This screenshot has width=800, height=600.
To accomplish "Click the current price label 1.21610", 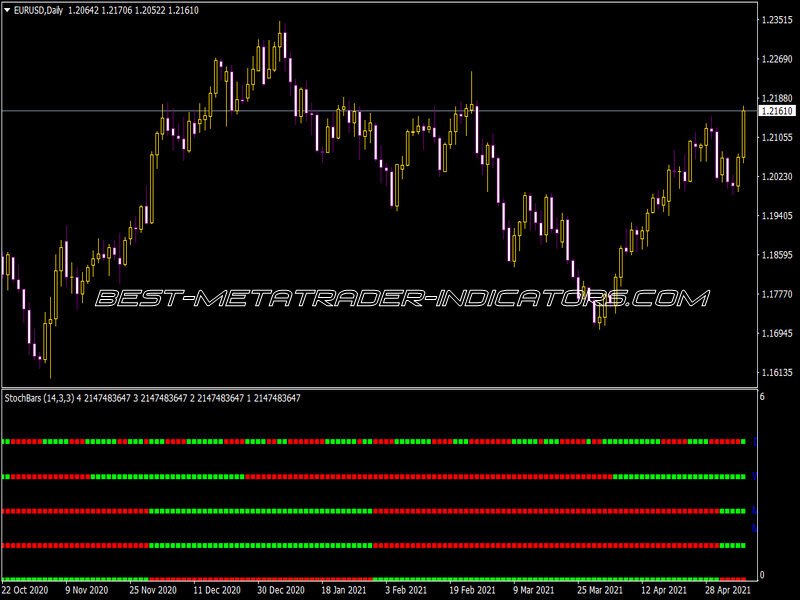I will pyautogui.click(x=777, y=111).
